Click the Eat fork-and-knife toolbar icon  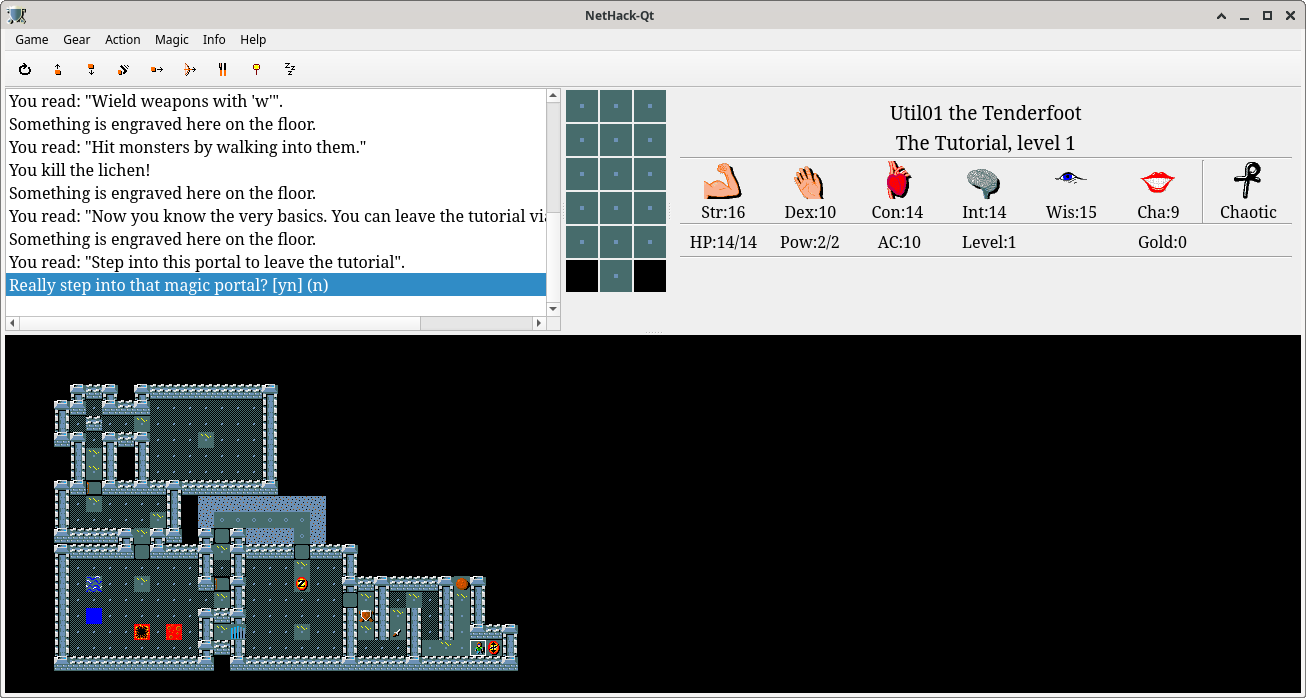(223, 69)
